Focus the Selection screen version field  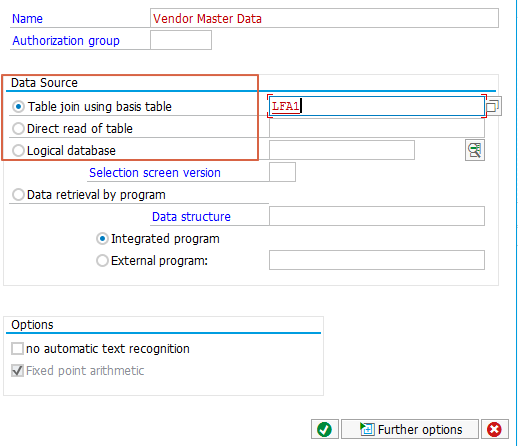pyautogui.click(x=282, y=172)
